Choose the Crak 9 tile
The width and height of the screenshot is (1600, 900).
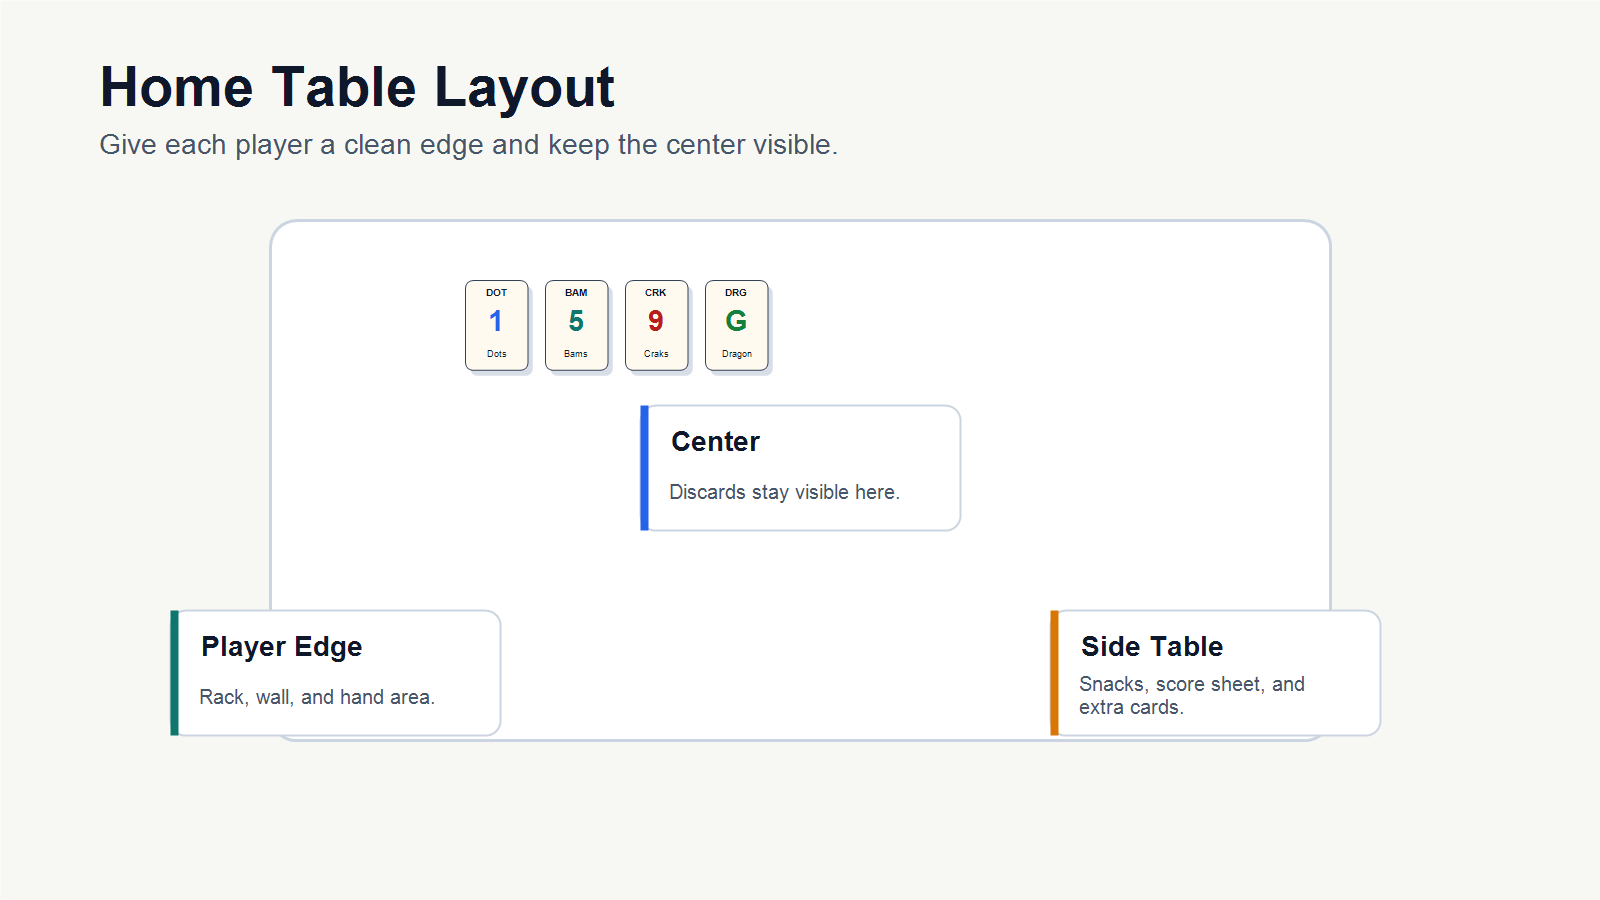[657, 325]
